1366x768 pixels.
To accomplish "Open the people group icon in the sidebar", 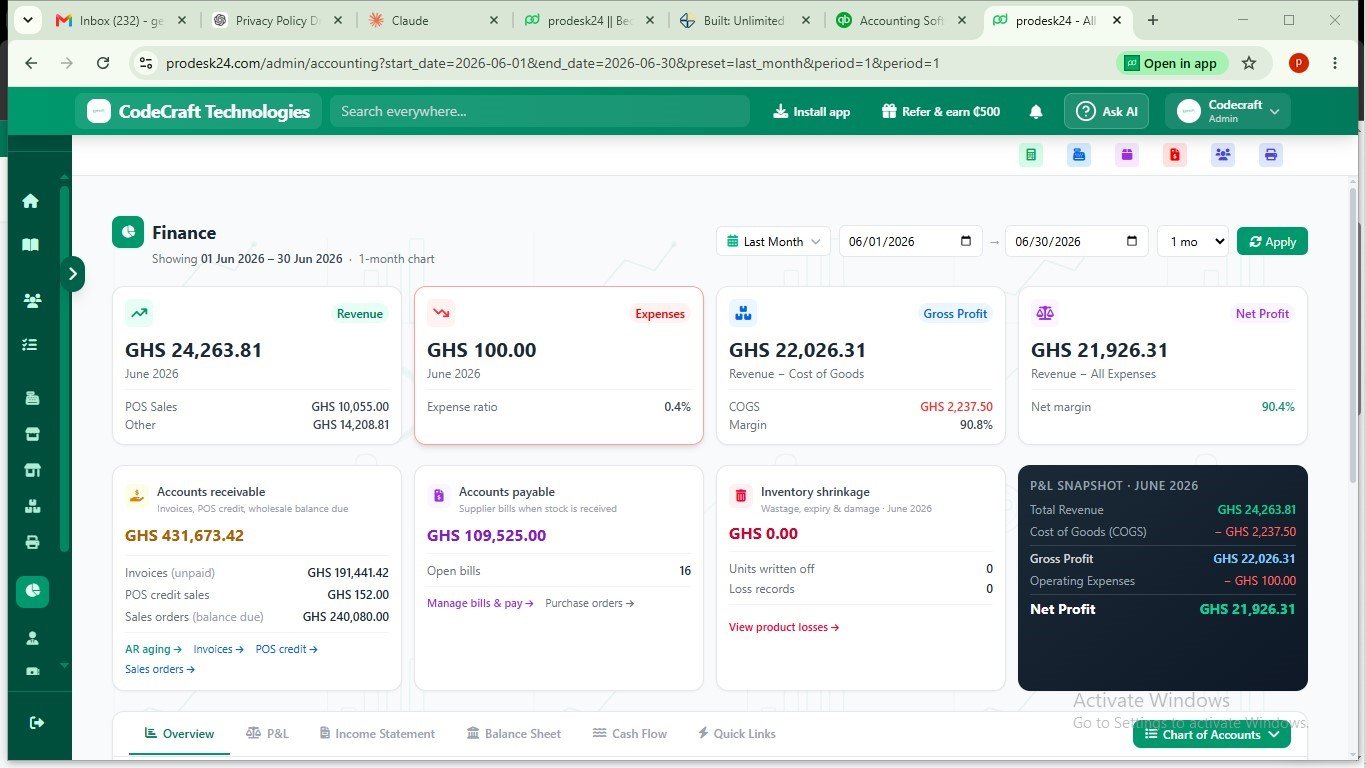I will click(x=32, y=300).
